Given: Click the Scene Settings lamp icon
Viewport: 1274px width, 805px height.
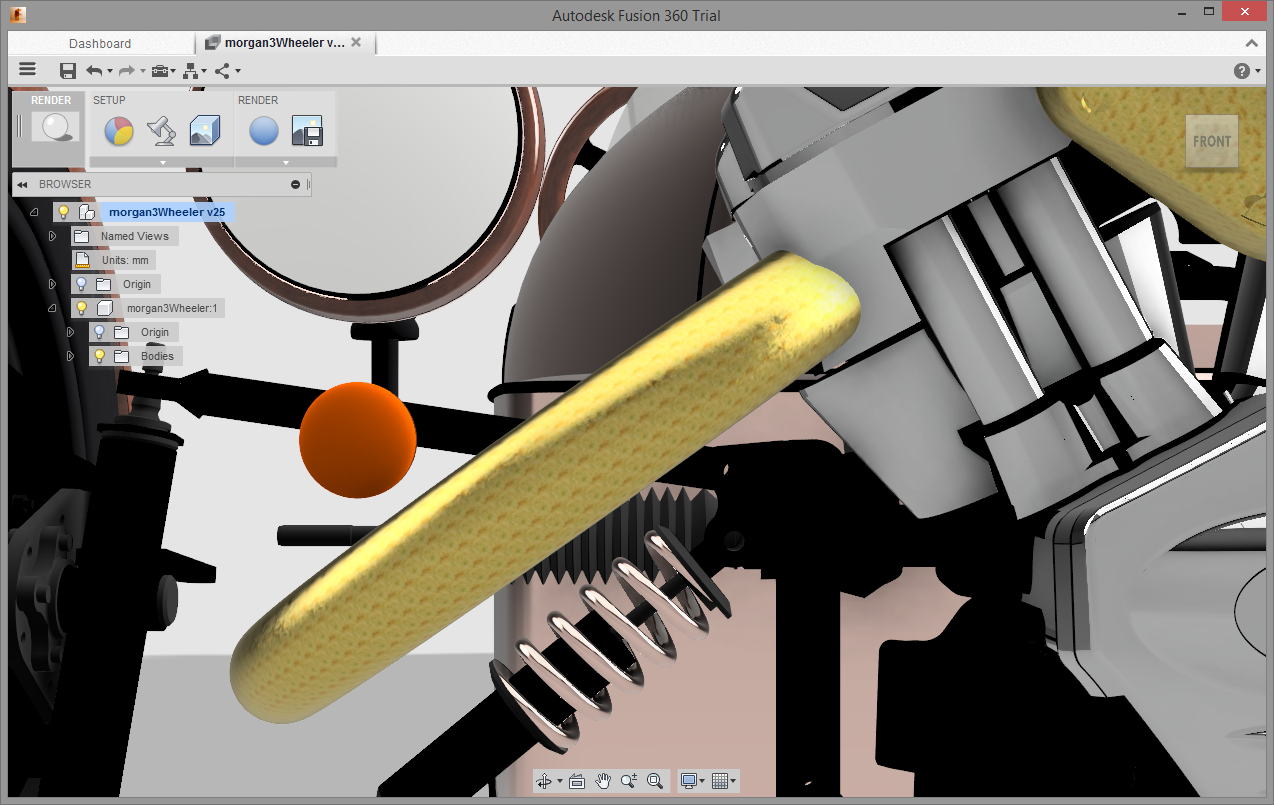Looking at the screenshot, I should pos(161,131).
